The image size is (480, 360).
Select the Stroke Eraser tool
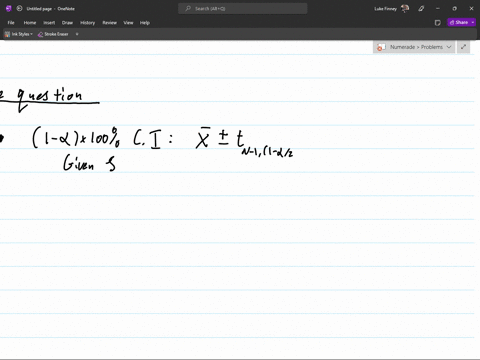click(53, 34)
